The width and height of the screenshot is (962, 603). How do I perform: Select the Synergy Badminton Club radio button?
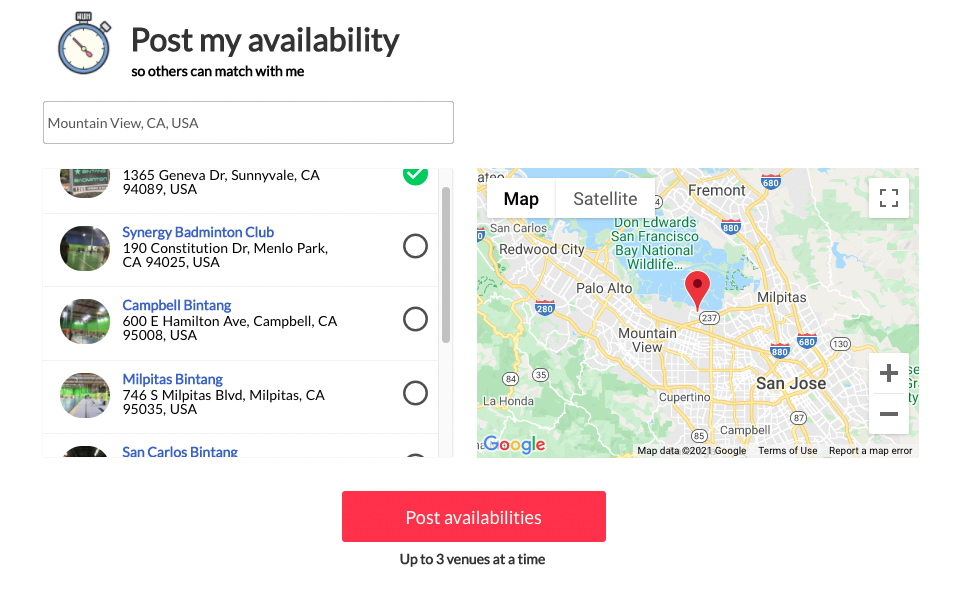[x=415, y=246]
